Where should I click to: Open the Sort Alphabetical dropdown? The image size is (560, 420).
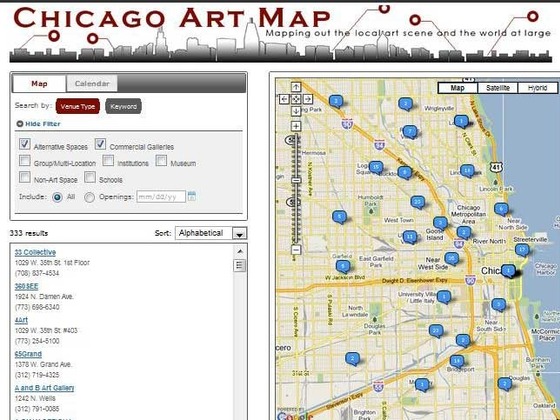211,233
